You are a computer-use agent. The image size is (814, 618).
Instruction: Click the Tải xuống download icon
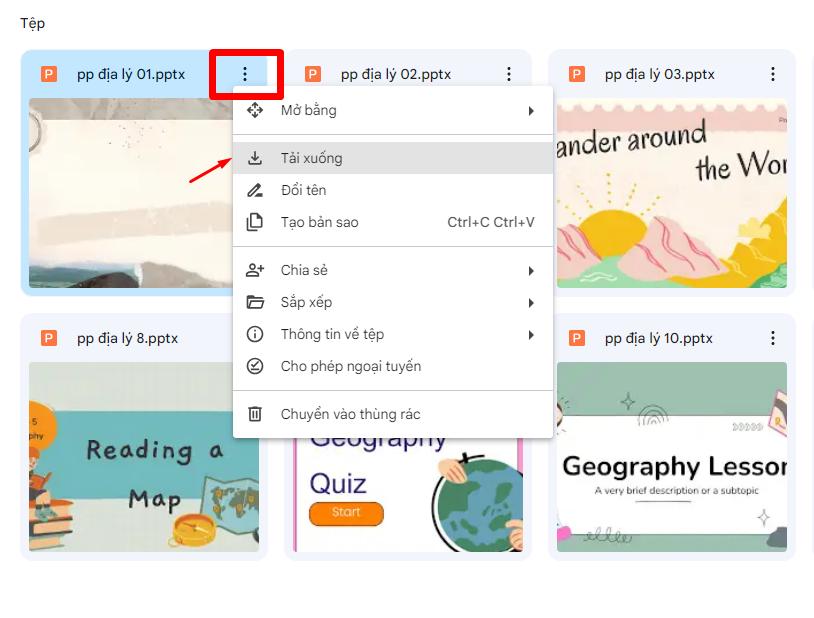pos(256,158)
